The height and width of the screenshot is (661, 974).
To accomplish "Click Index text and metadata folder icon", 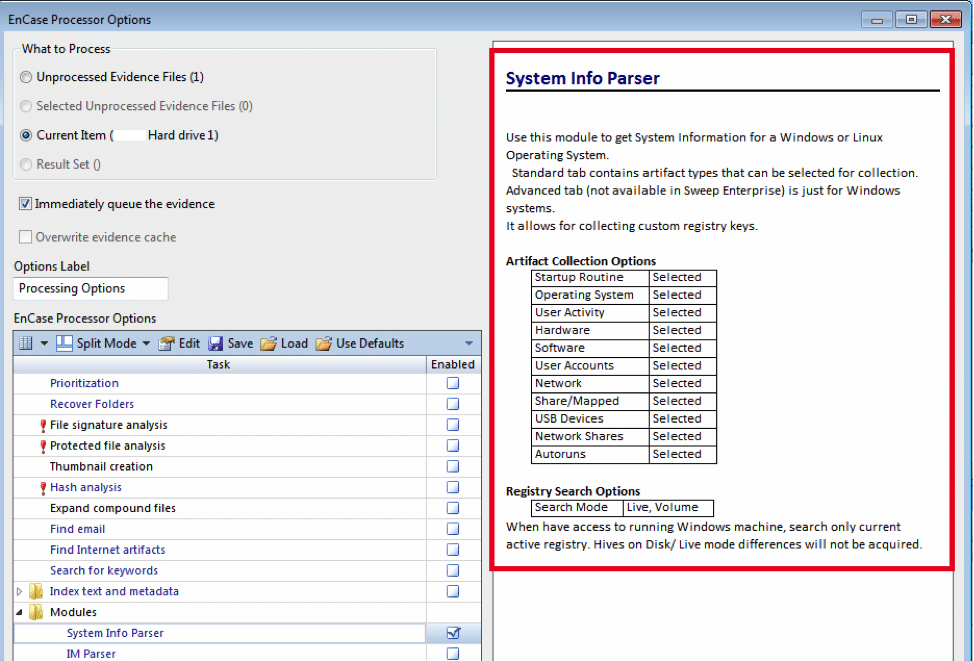I will [x=36, y=591].
